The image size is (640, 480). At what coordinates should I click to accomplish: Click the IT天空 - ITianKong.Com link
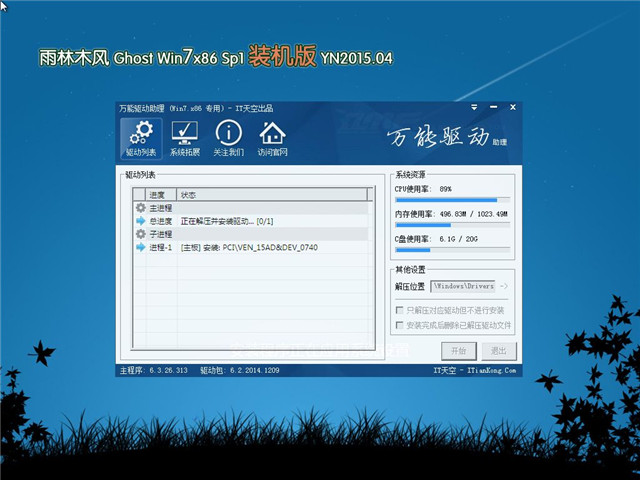point(475,370)
